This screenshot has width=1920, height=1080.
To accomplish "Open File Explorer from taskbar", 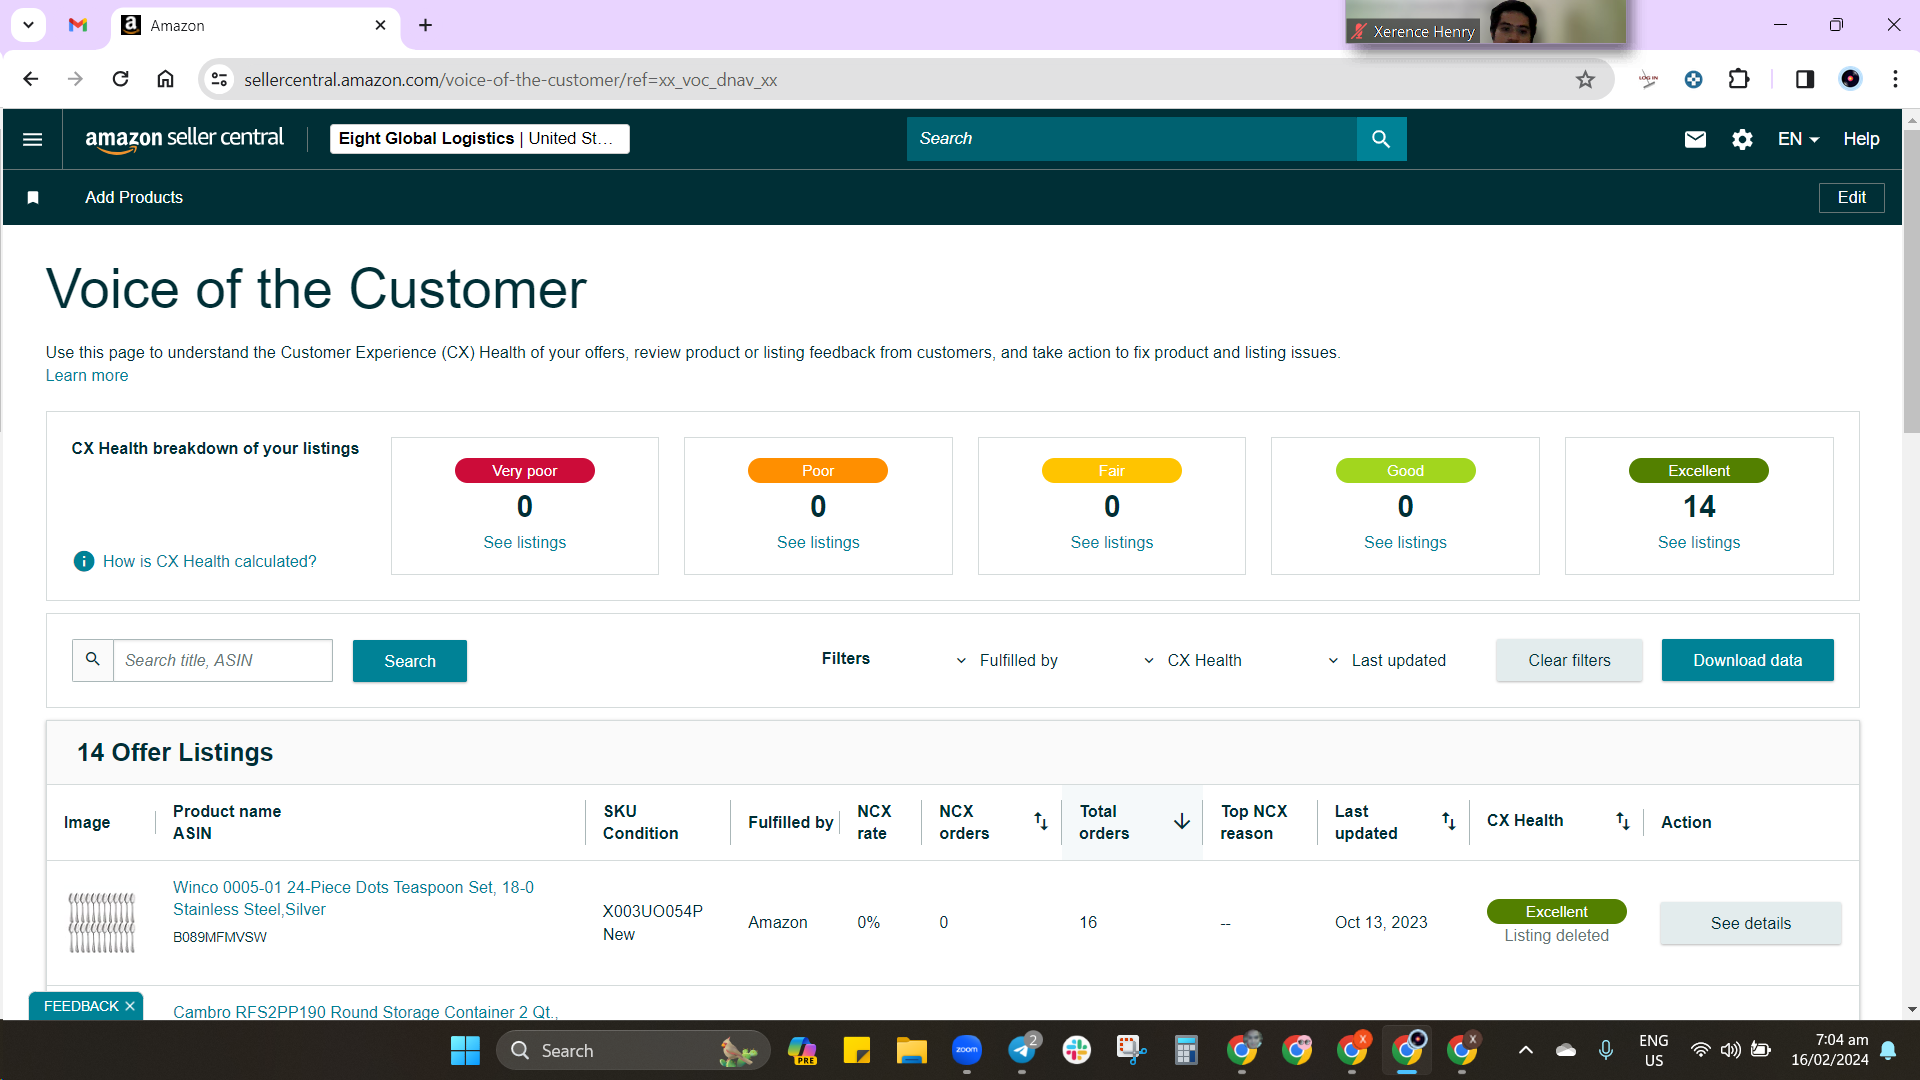I will (x=911, y=1050).
